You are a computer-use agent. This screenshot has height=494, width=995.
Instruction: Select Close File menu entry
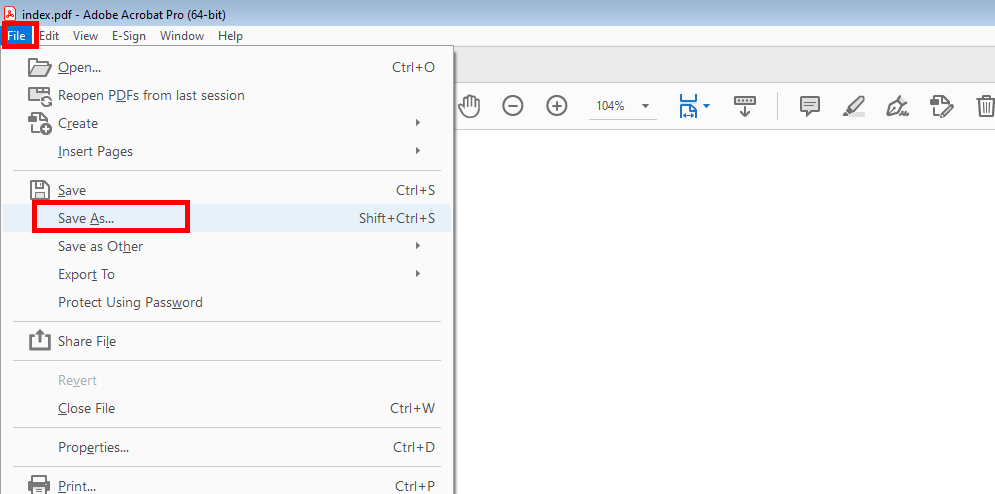coord(227,408)
